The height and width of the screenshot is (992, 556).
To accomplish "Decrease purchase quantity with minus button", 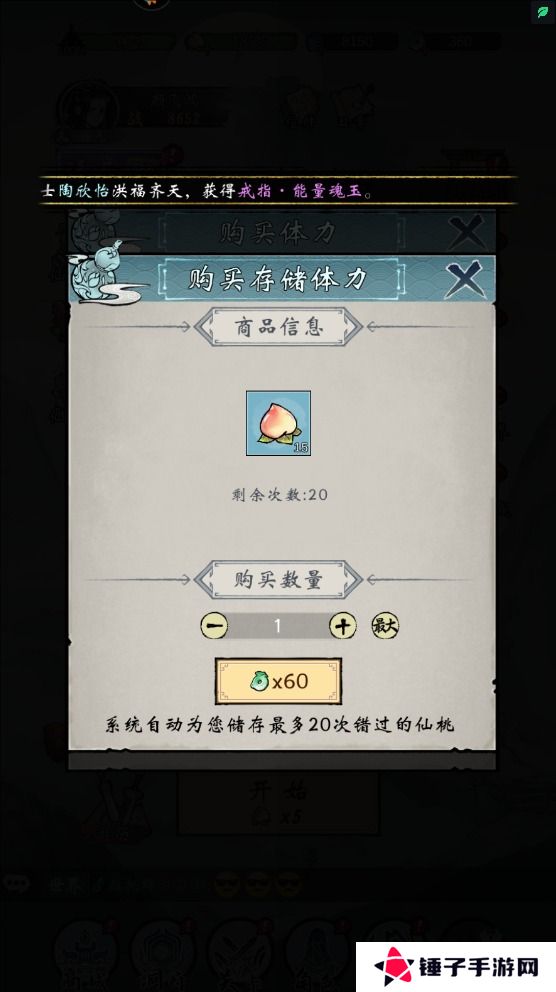I will (x=214, y=626).
